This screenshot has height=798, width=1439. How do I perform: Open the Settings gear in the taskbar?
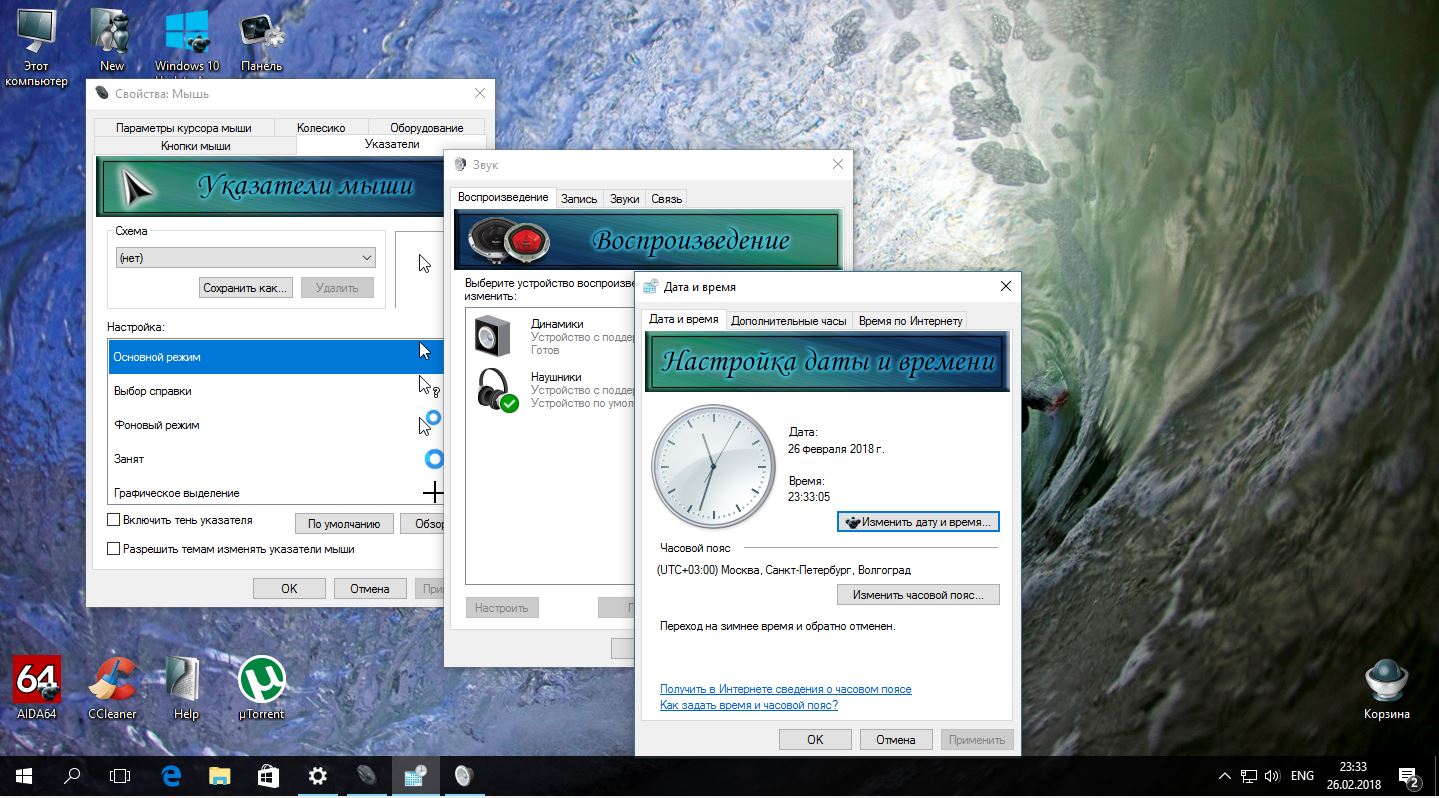(x=317, y=776)
